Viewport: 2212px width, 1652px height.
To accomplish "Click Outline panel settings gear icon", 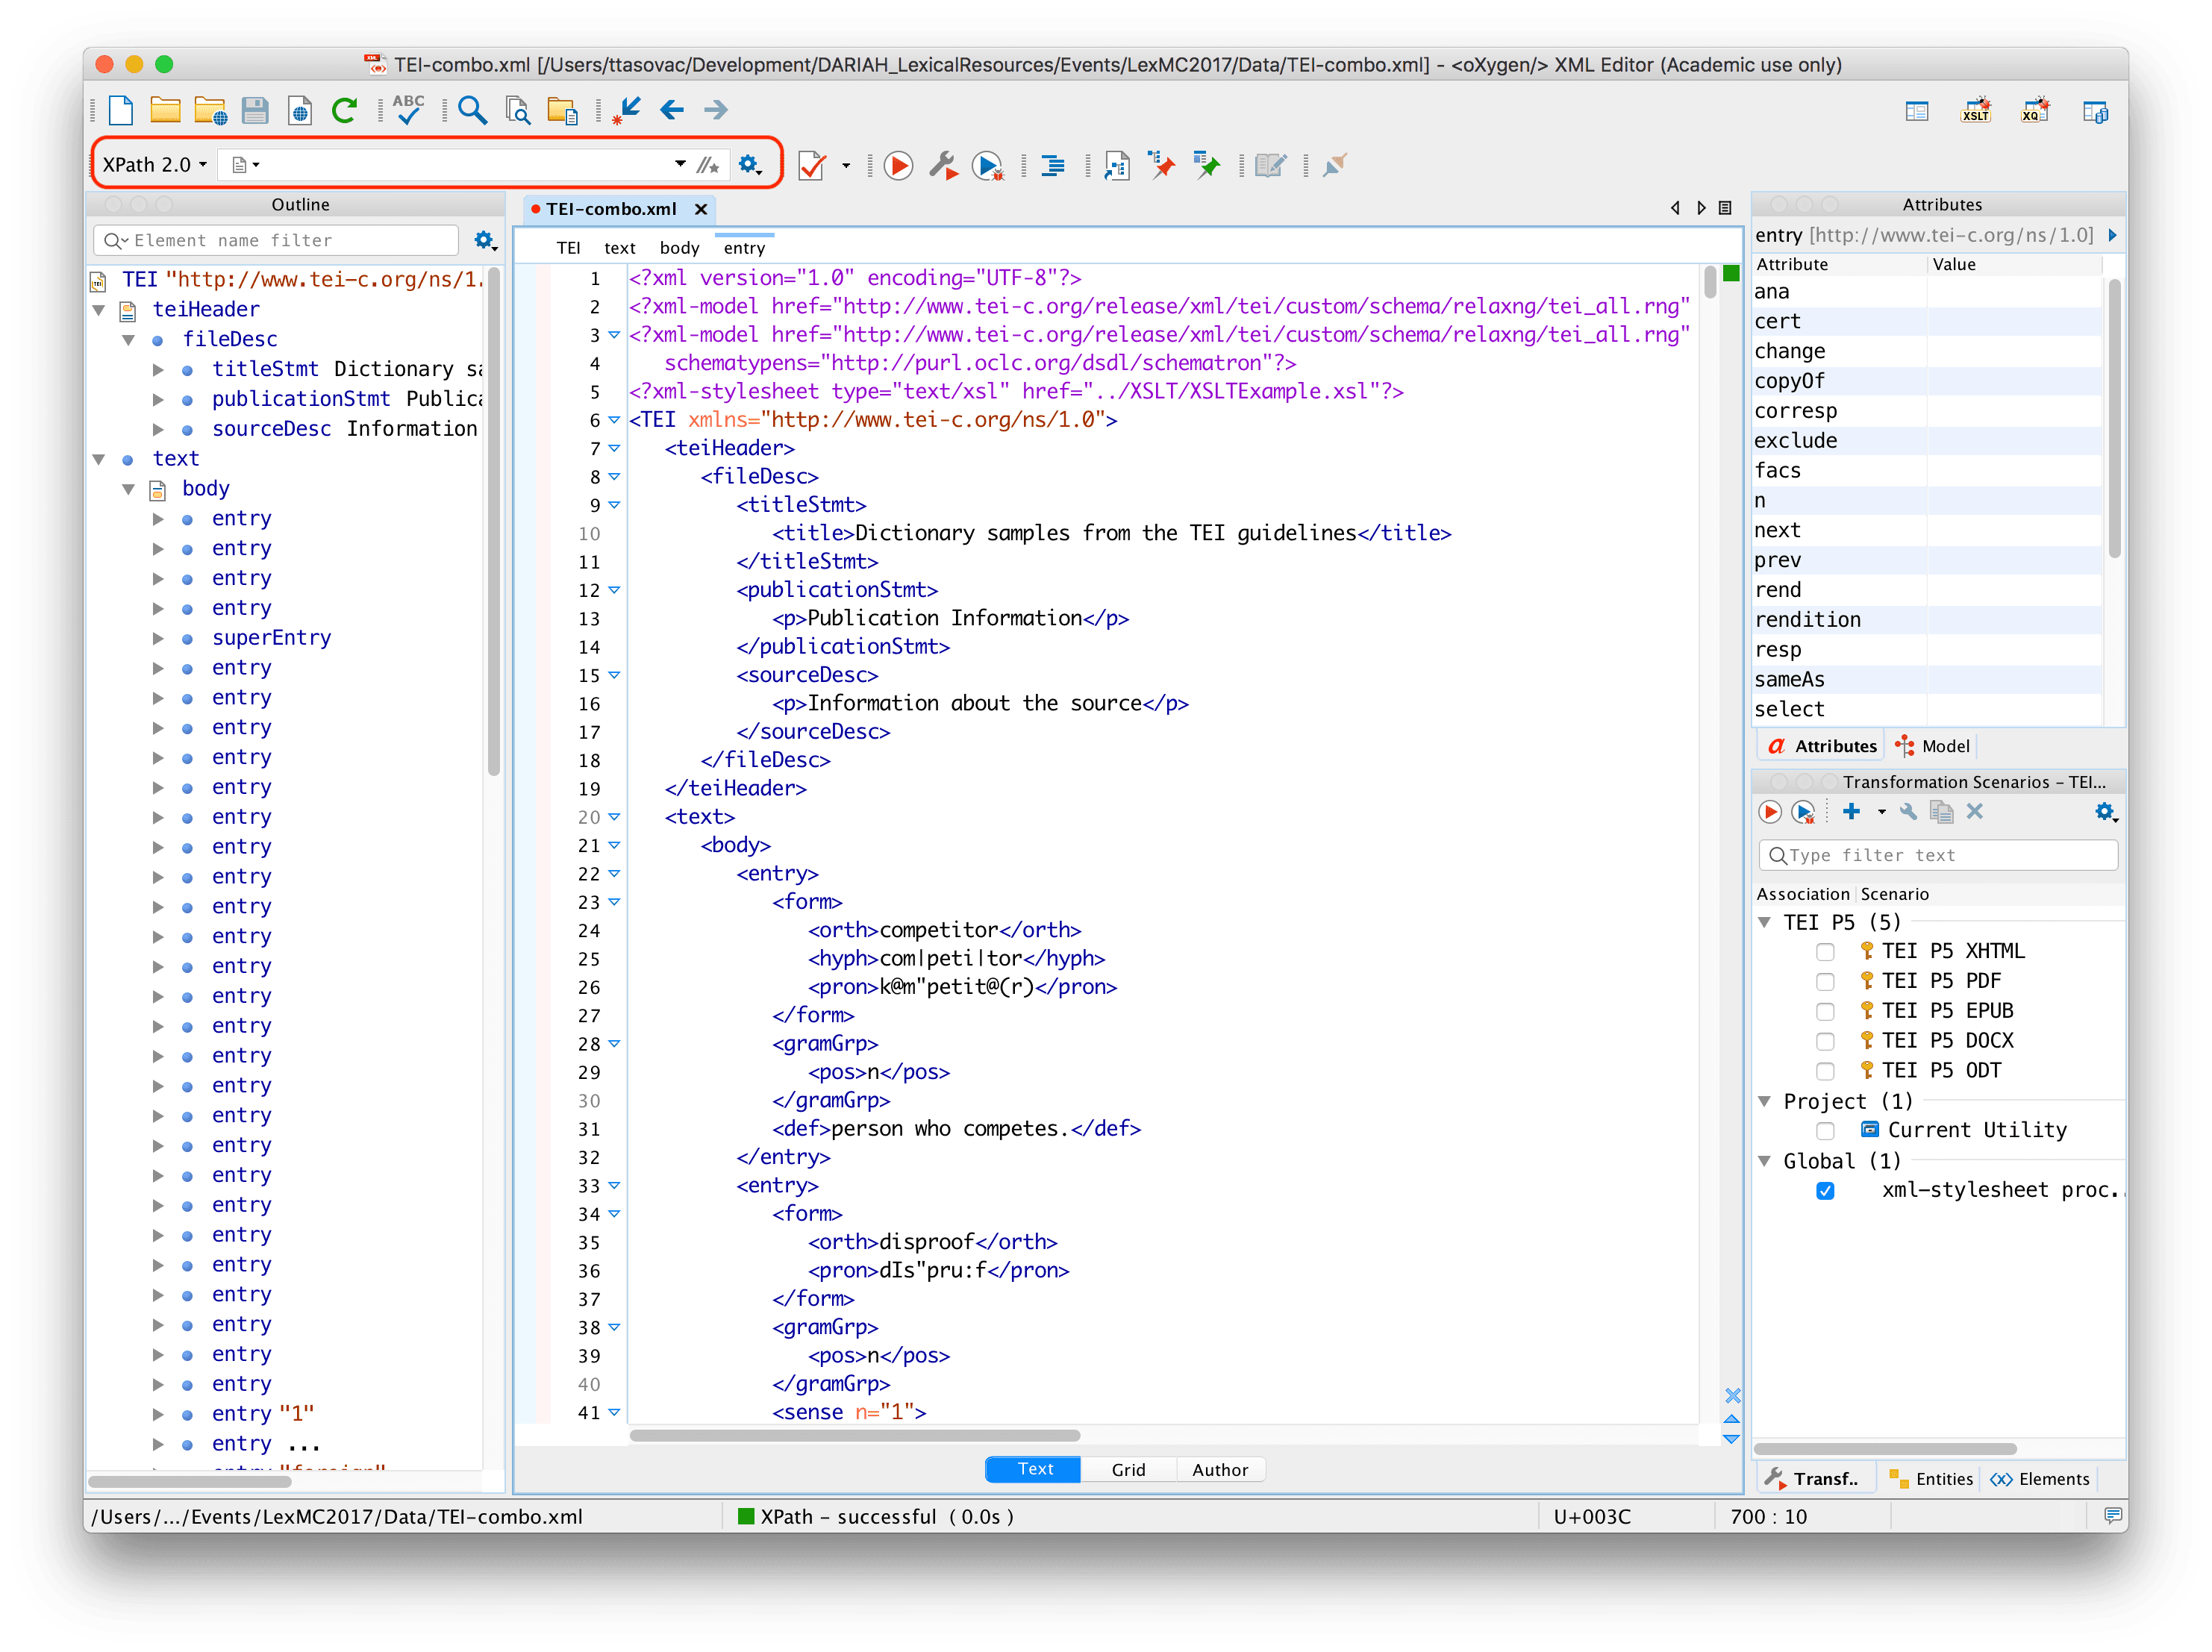I will click(x=485, y=240).
